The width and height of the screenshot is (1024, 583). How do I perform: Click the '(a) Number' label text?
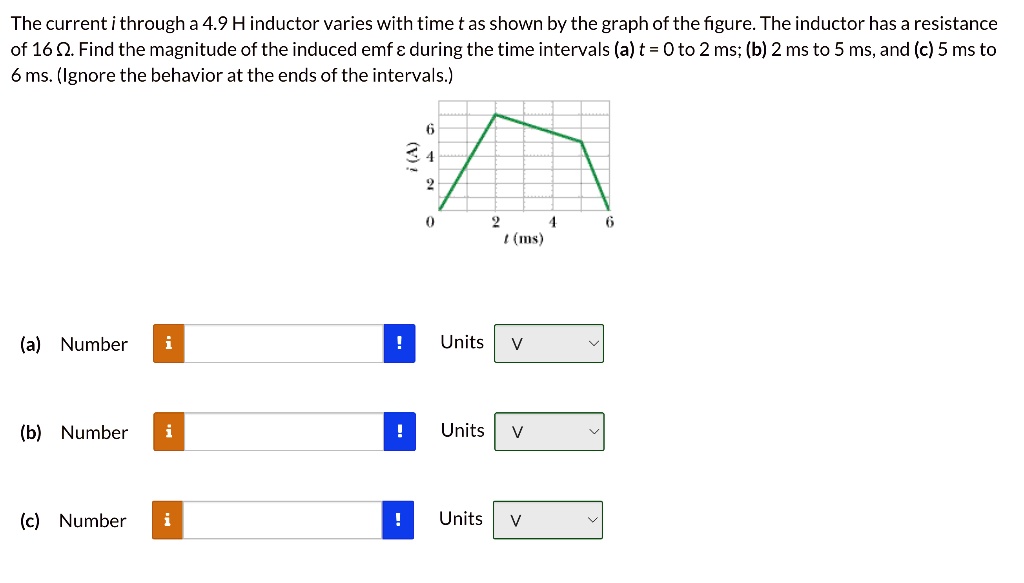coord(73,344)
